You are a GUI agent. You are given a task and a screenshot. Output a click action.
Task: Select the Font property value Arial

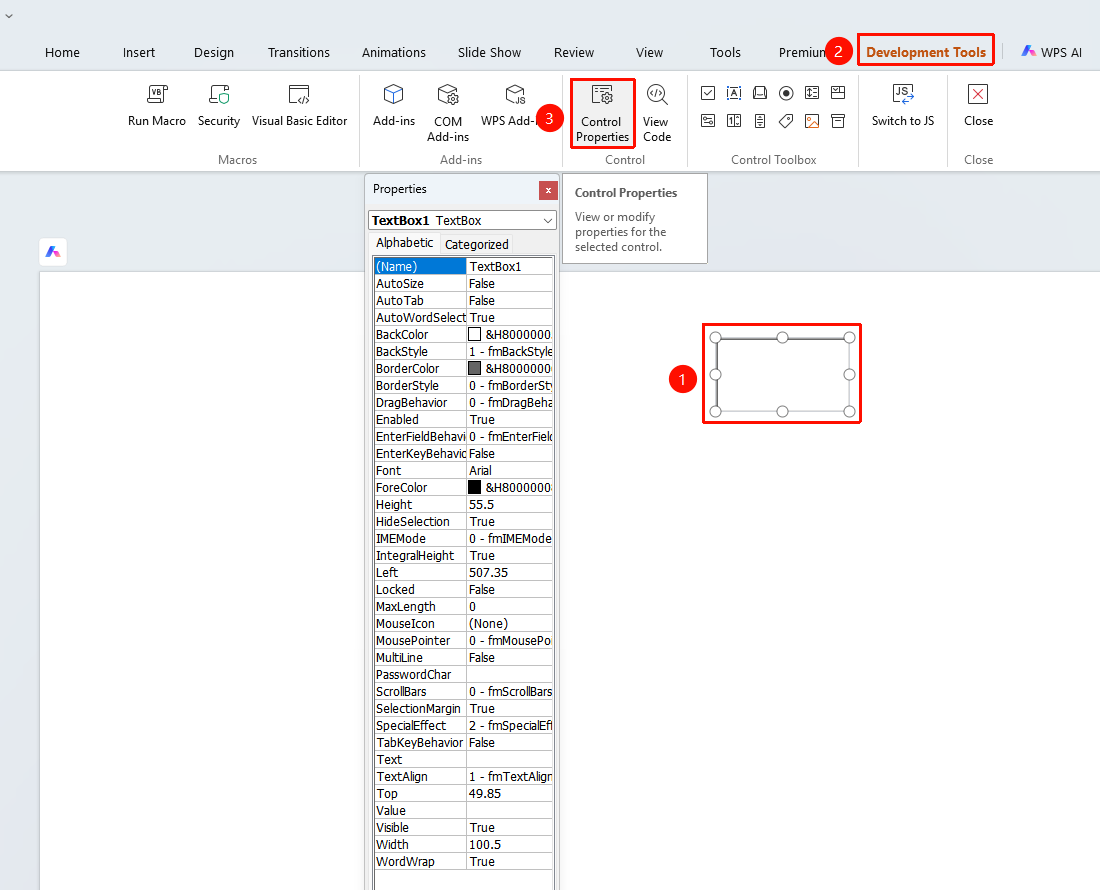[x=510, y=471]
